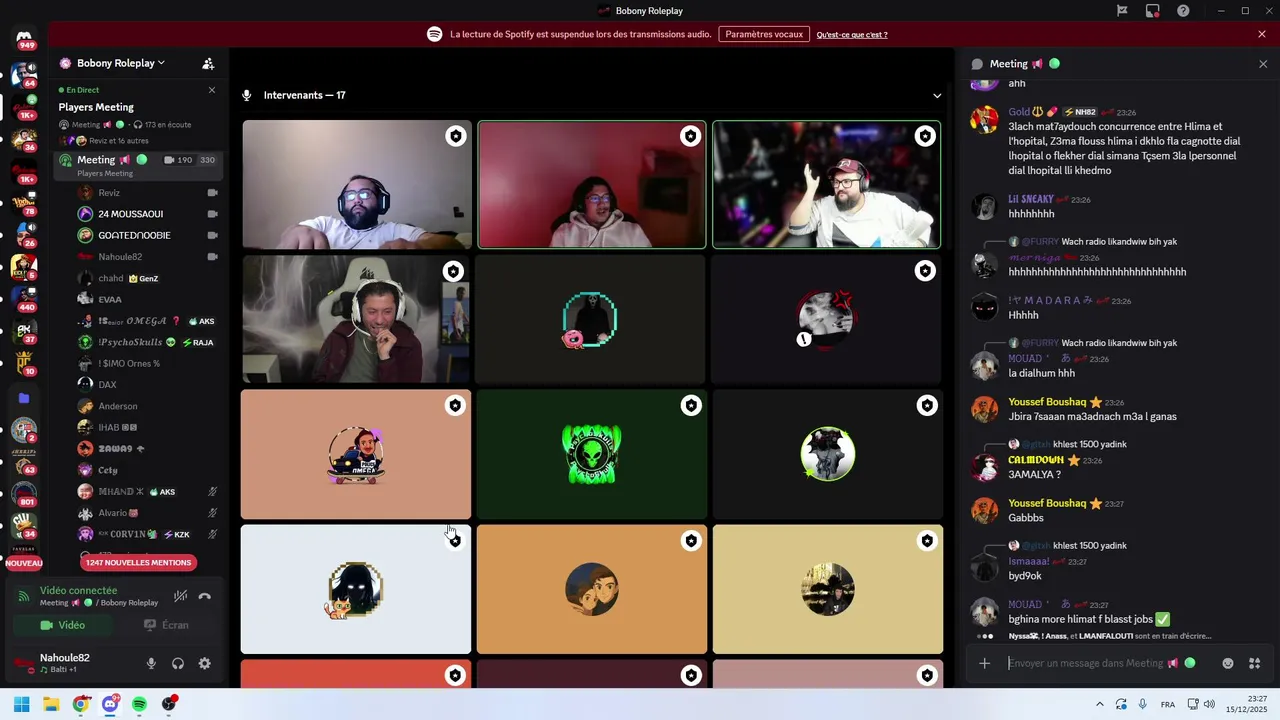Mute the microphone in the user panel
Screen dimensions: 1280x720
151,663
